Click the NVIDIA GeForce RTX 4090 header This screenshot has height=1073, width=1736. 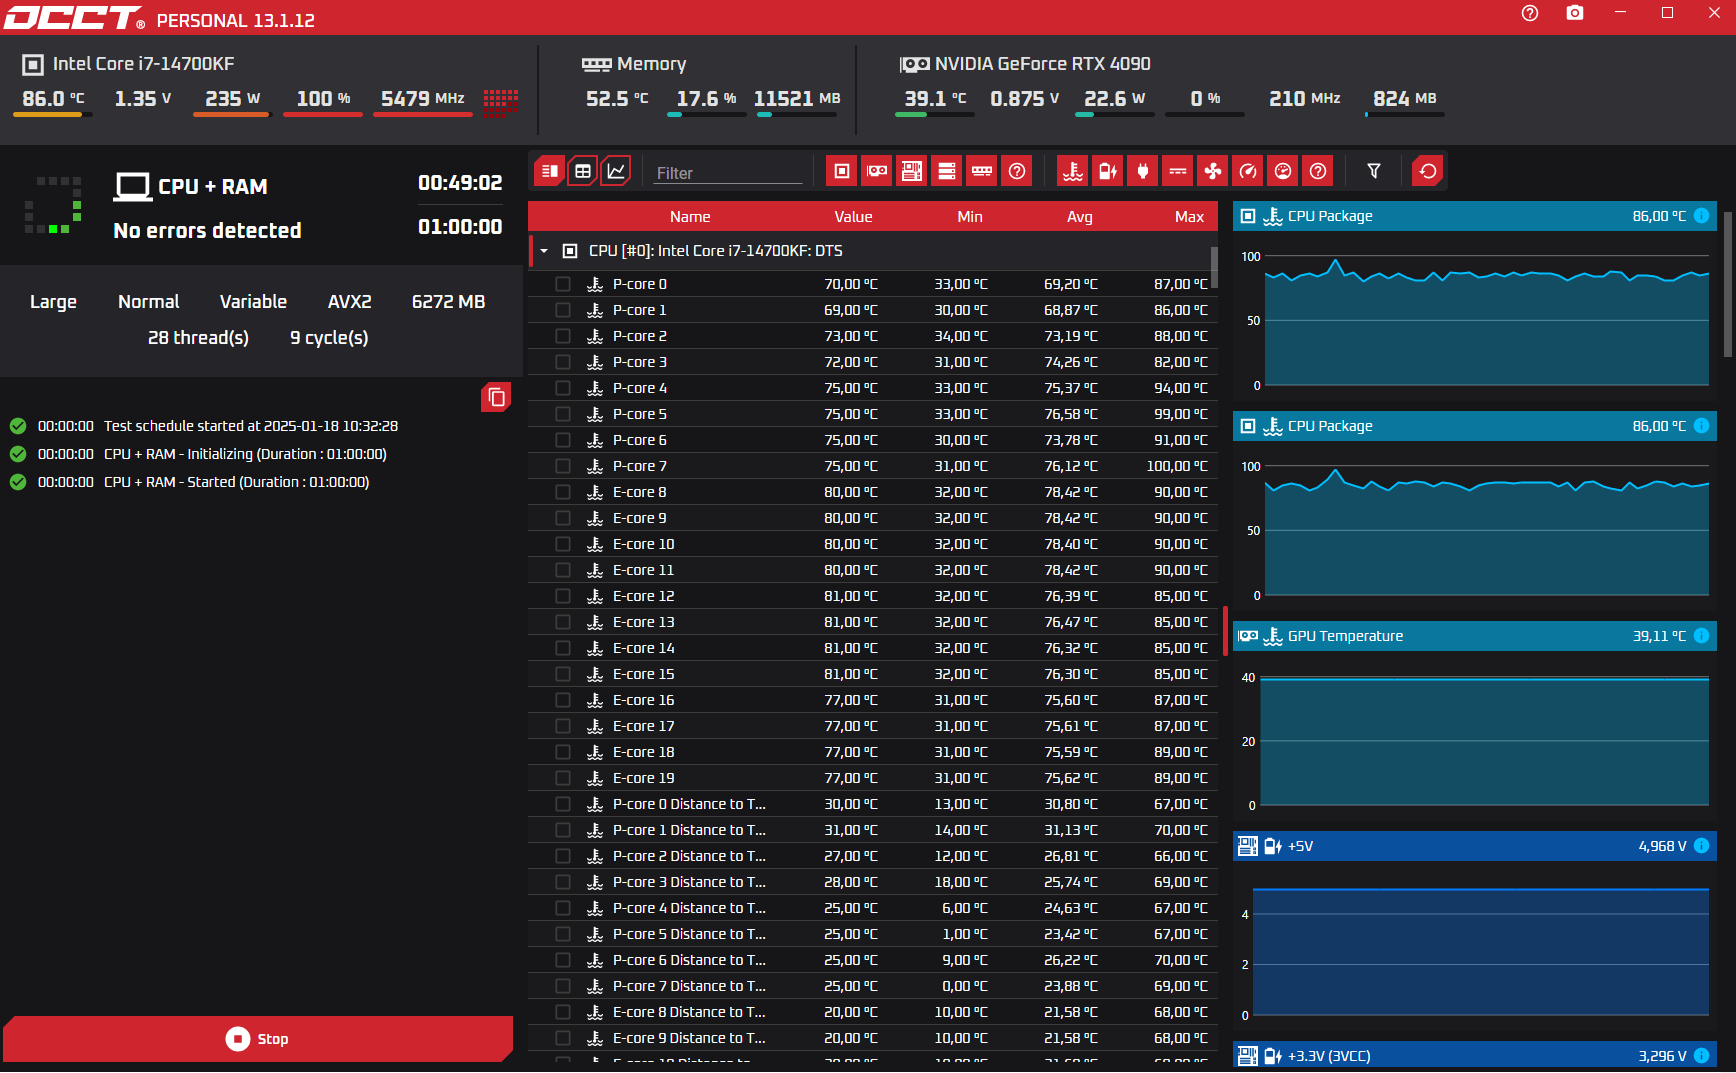coord(1042,64)
